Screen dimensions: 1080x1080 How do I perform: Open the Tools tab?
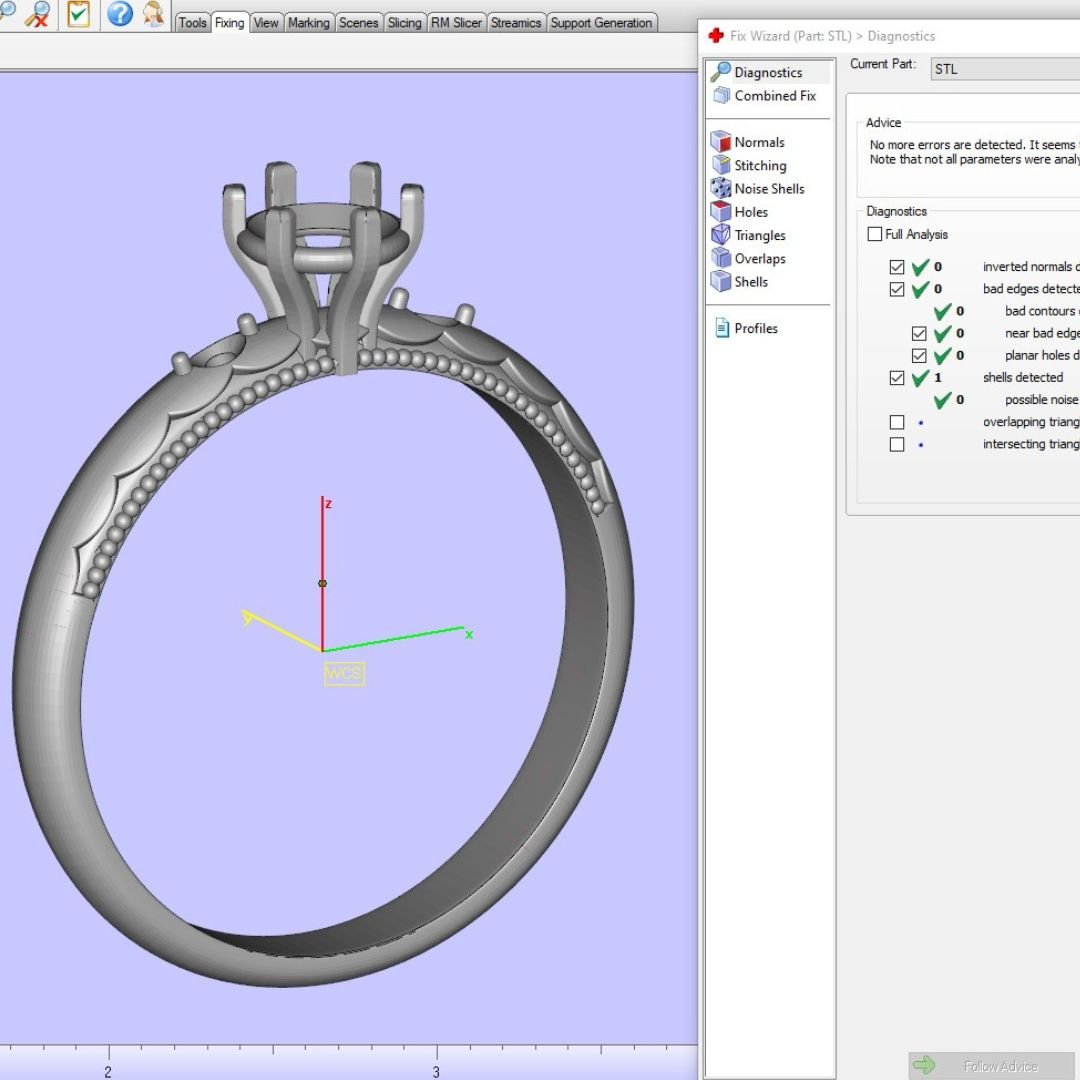(192, 23)
